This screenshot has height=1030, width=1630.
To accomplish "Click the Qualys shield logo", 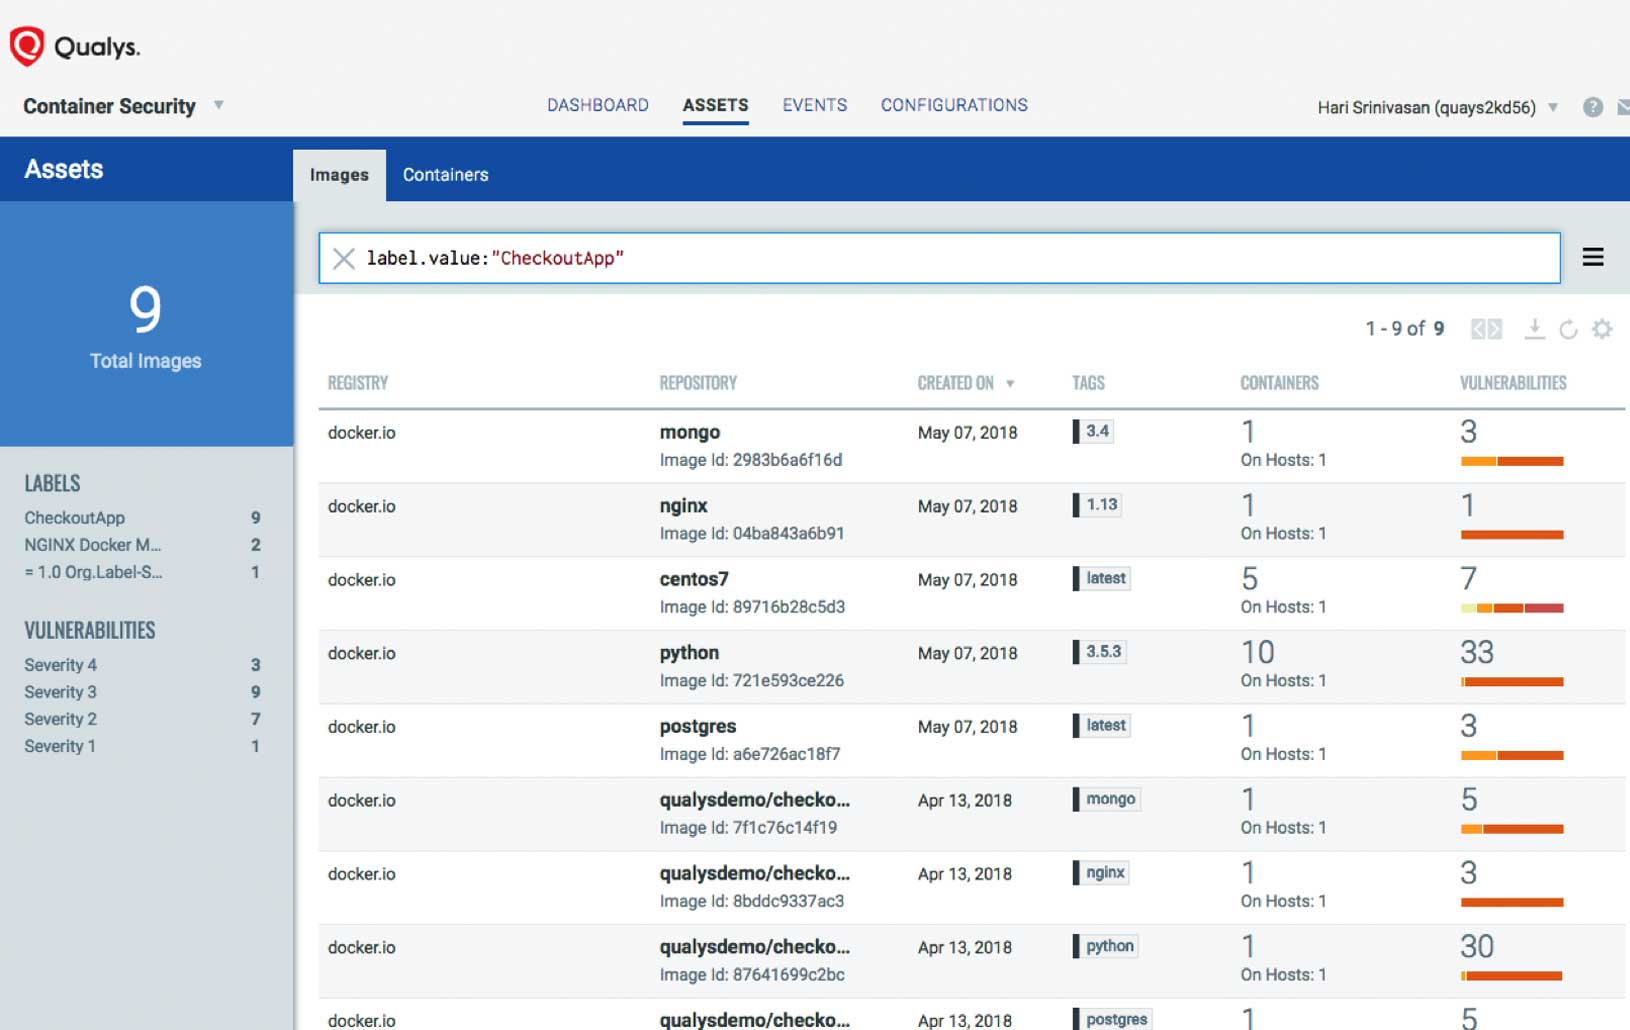I will (x=27, y=46).
